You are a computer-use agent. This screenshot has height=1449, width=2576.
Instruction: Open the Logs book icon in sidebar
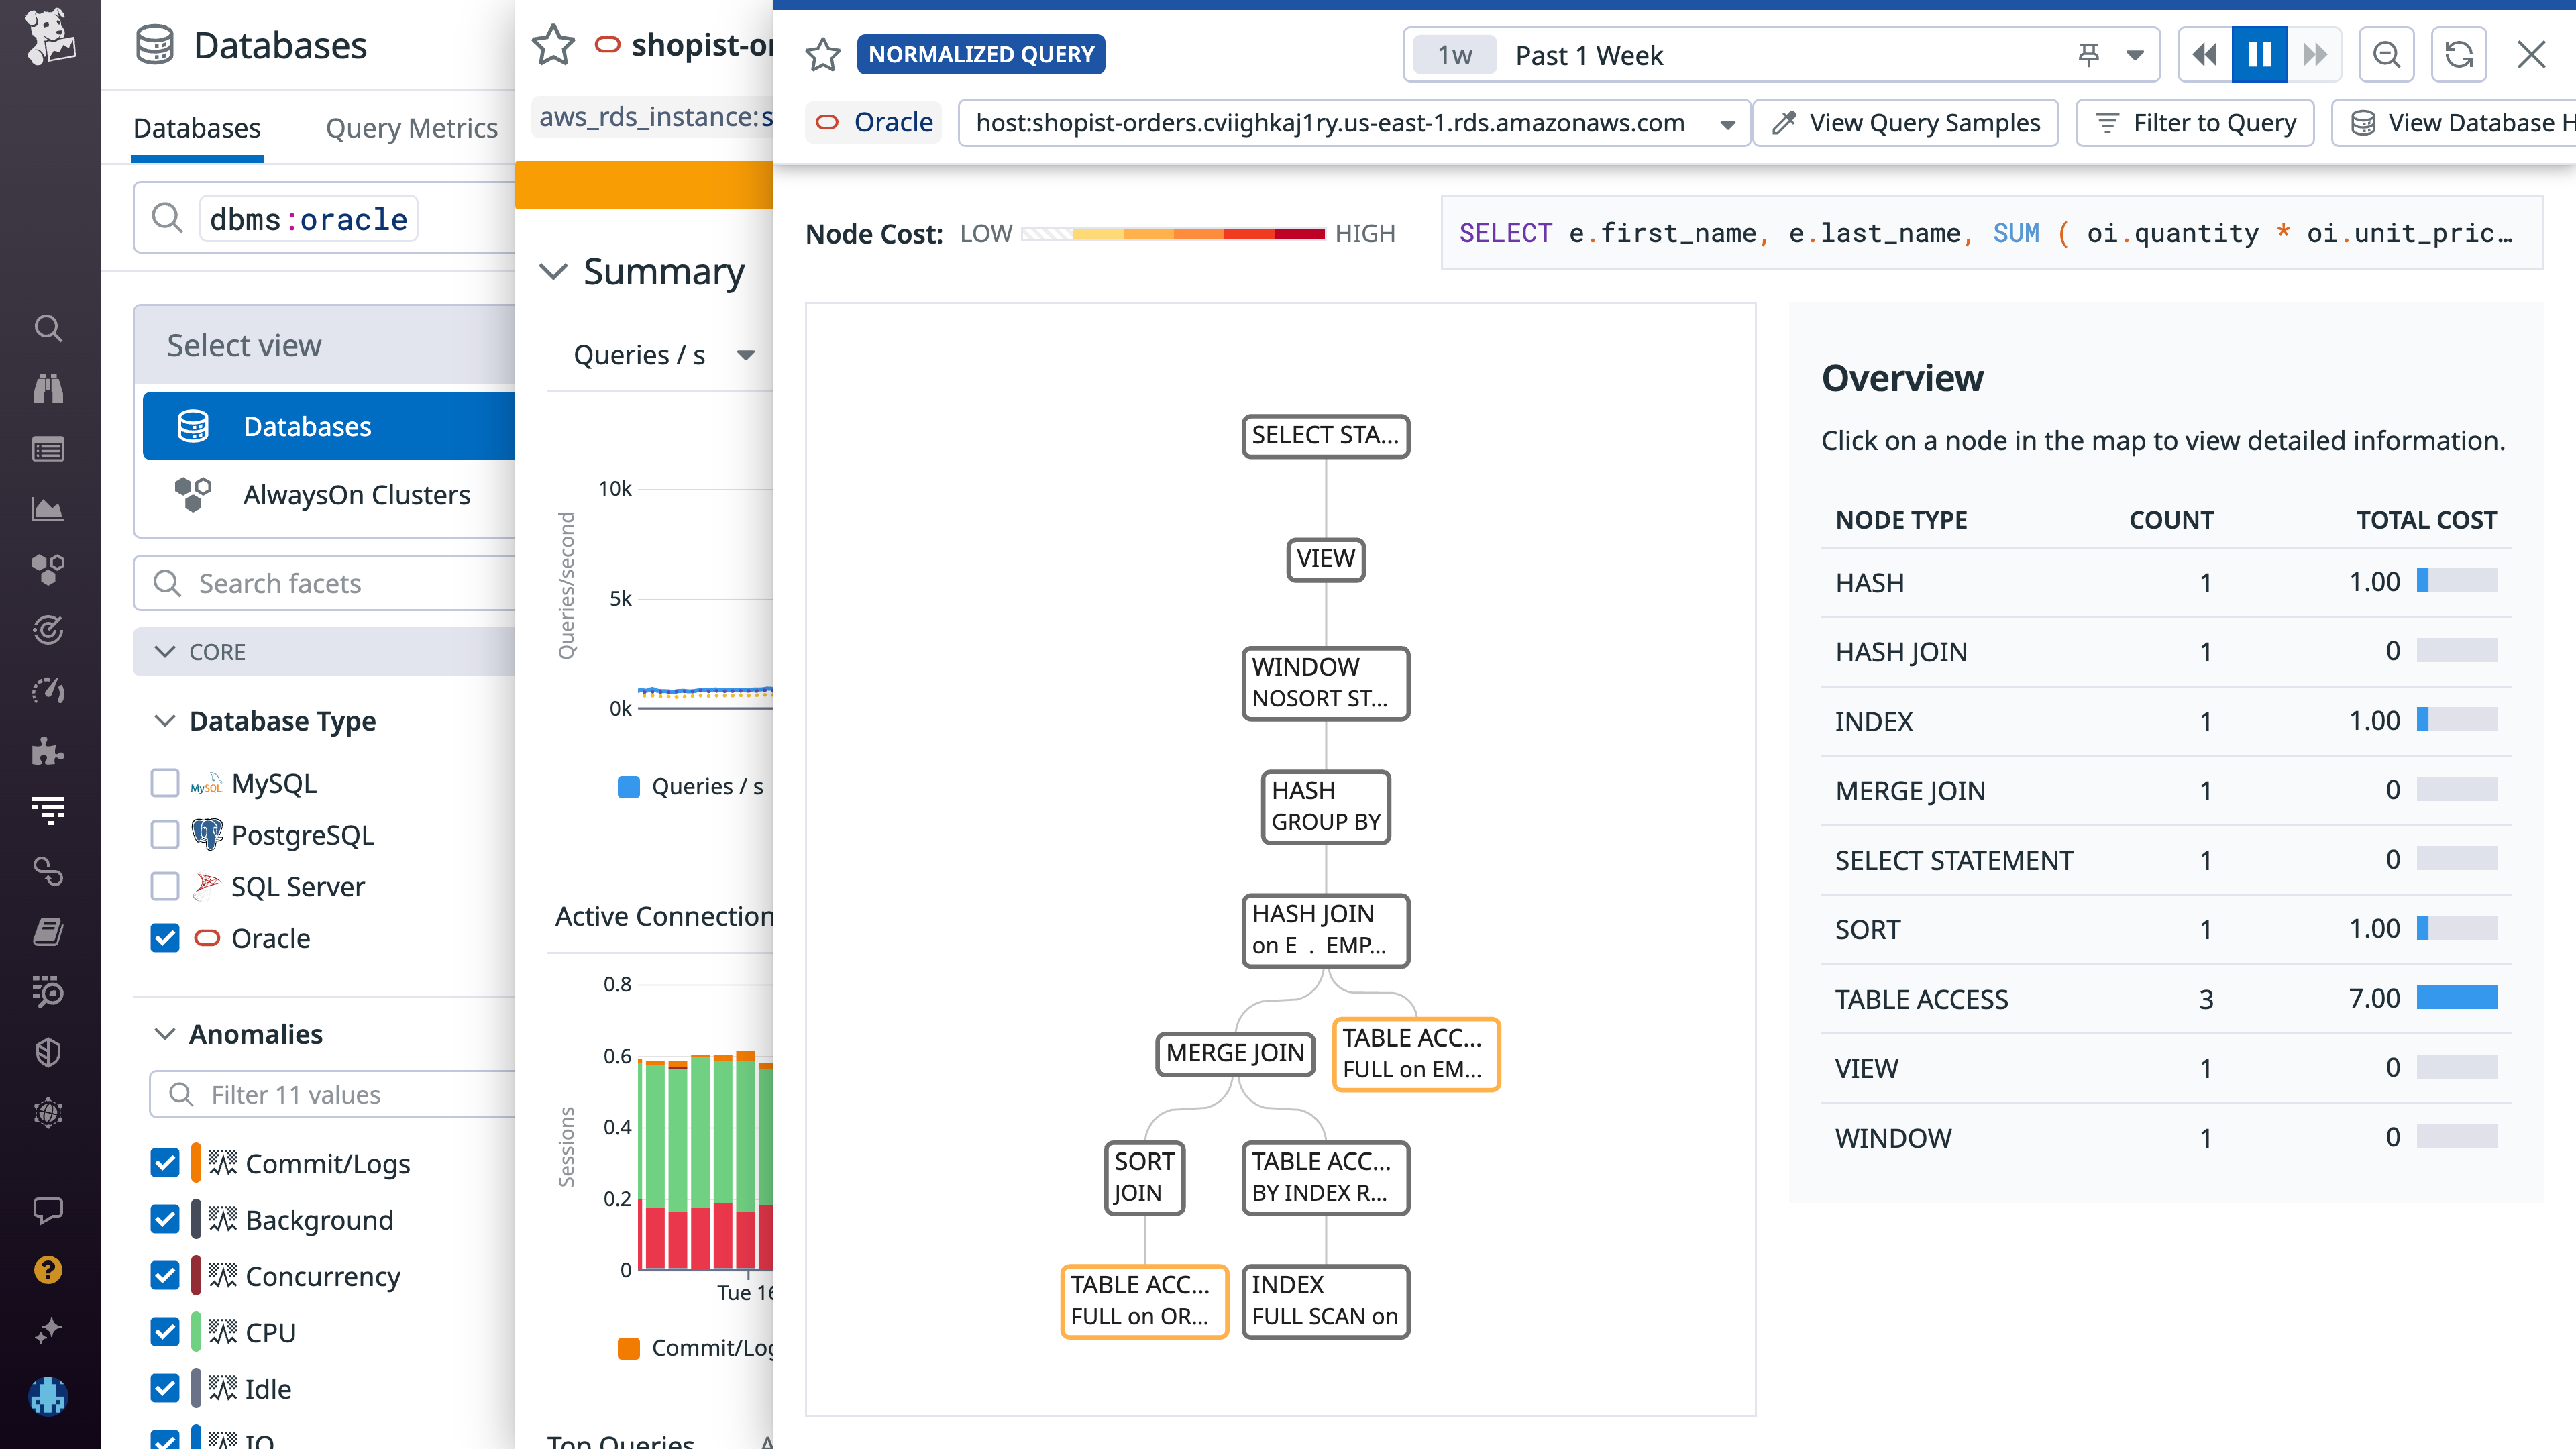point(48,932)
